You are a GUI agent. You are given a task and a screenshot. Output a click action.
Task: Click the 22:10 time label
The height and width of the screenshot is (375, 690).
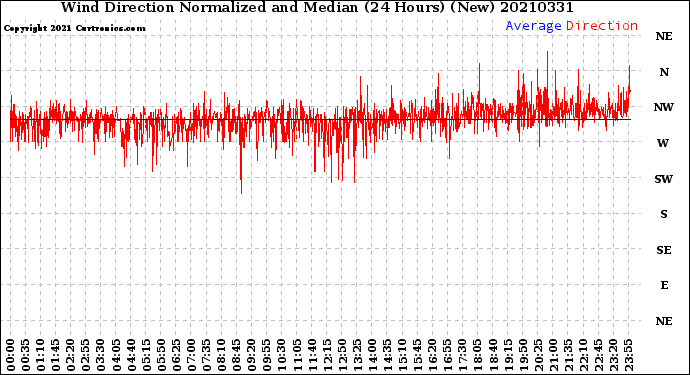[583, 355]
